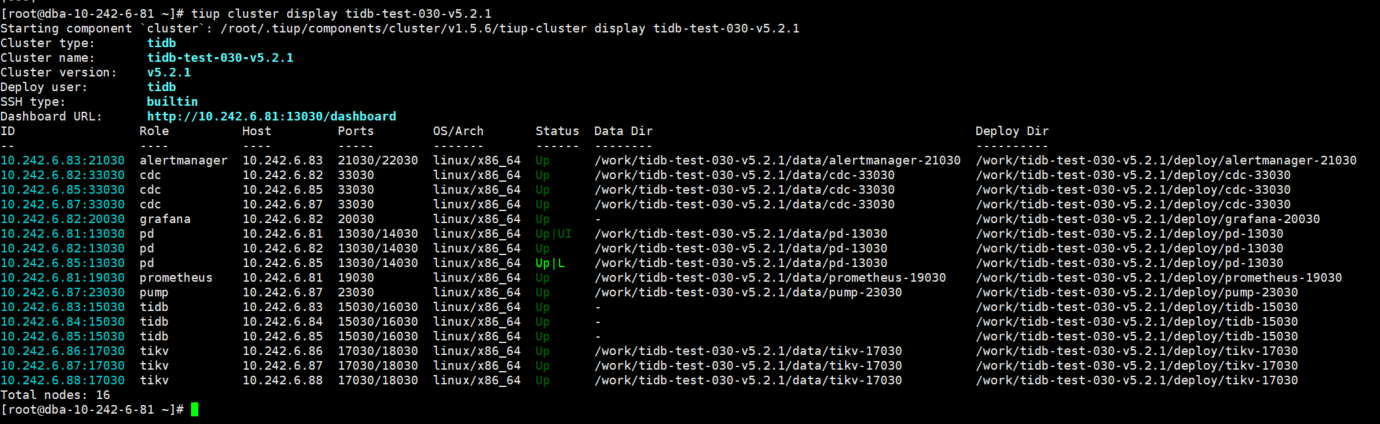Click the OS/Arch column header
Screen dimensions: 1380x424
(x=459, y=131)
